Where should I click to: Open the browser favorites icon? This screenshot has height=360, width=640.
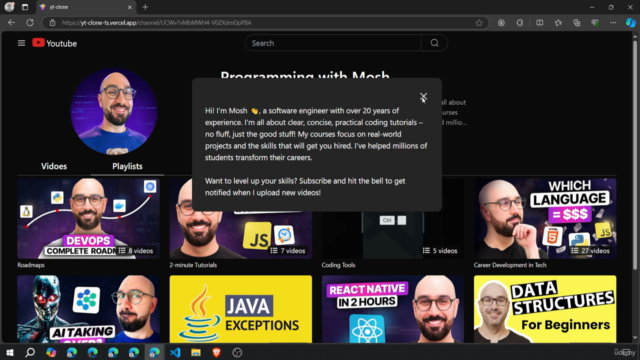(x=558, y=23)
